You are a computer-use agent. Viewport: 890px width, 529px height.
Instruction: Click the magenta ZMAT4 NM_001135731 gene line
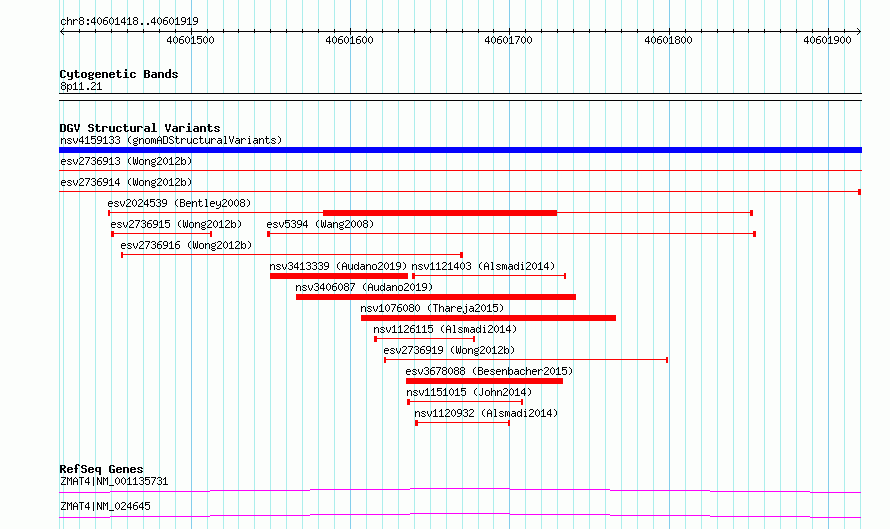[x=460, y=490]
